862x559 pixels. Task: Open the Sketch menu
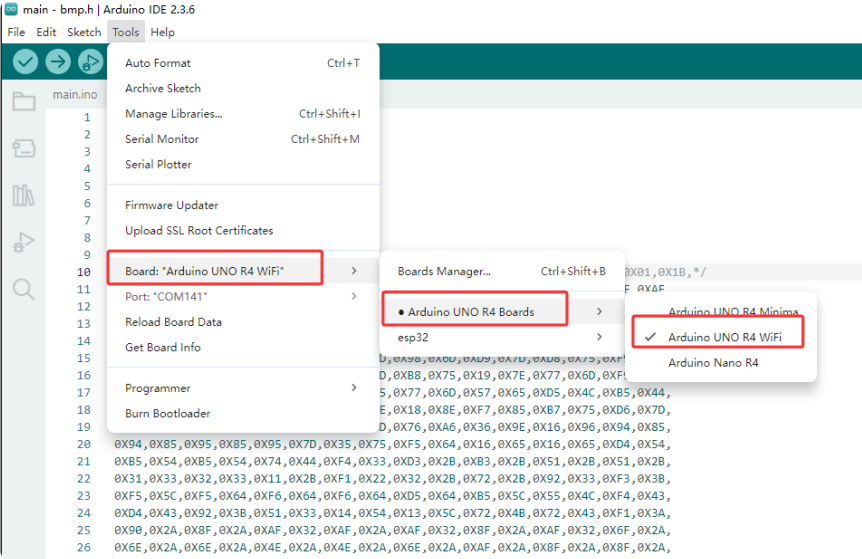click(84, 32)
